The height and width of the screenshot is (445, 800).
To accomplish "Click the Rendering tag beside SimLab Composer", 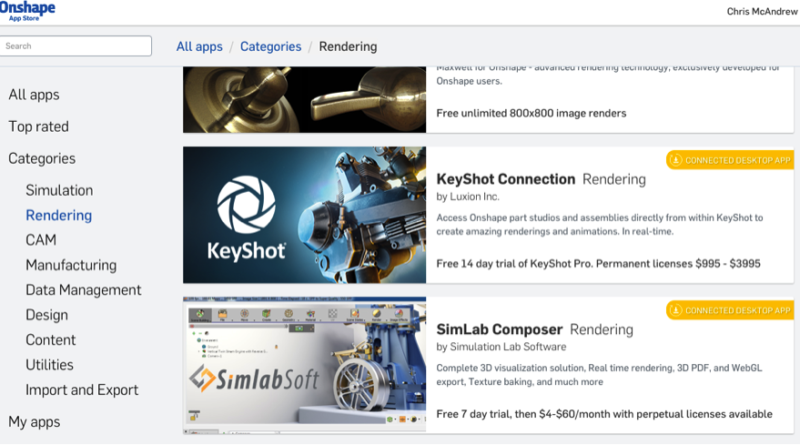I will (601, 330).
